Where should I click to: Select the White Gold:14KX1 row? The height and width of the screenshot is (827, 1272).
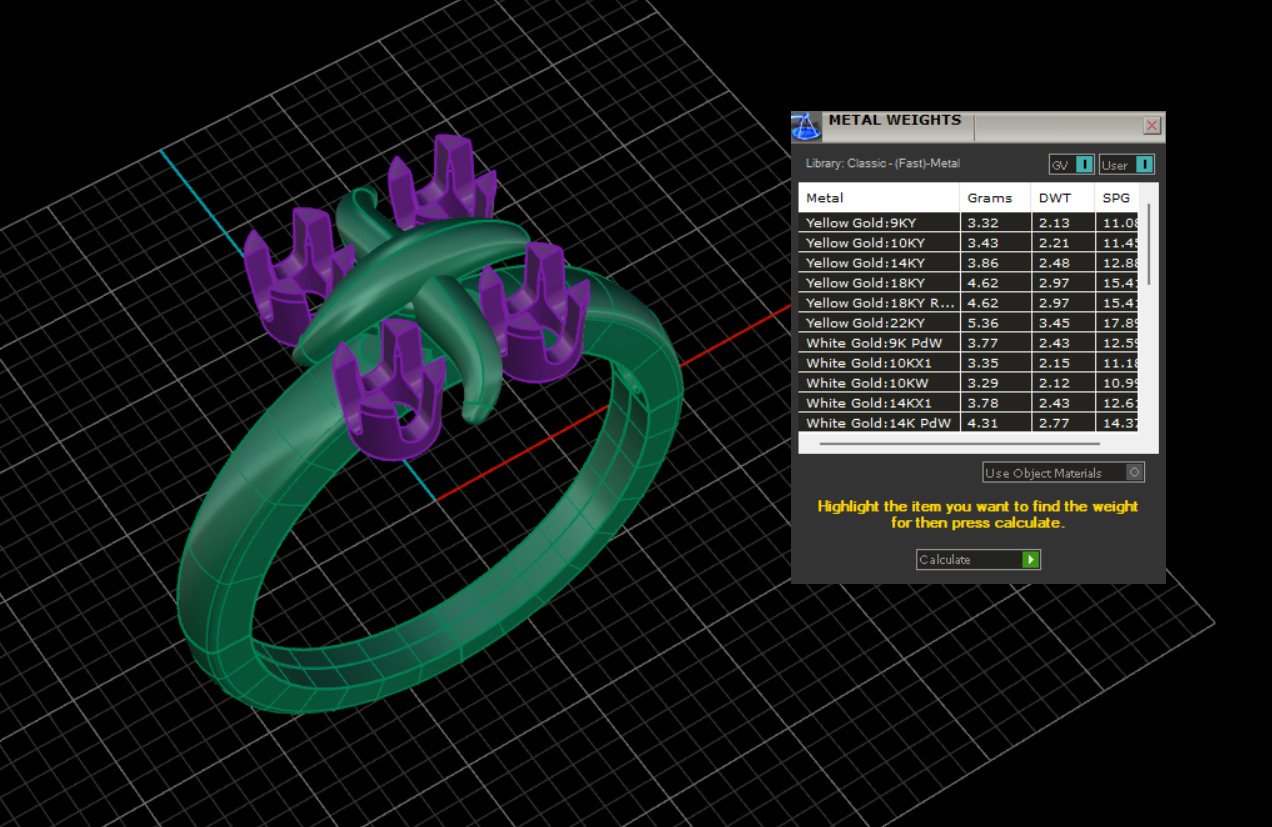click(x=968, y=403)
